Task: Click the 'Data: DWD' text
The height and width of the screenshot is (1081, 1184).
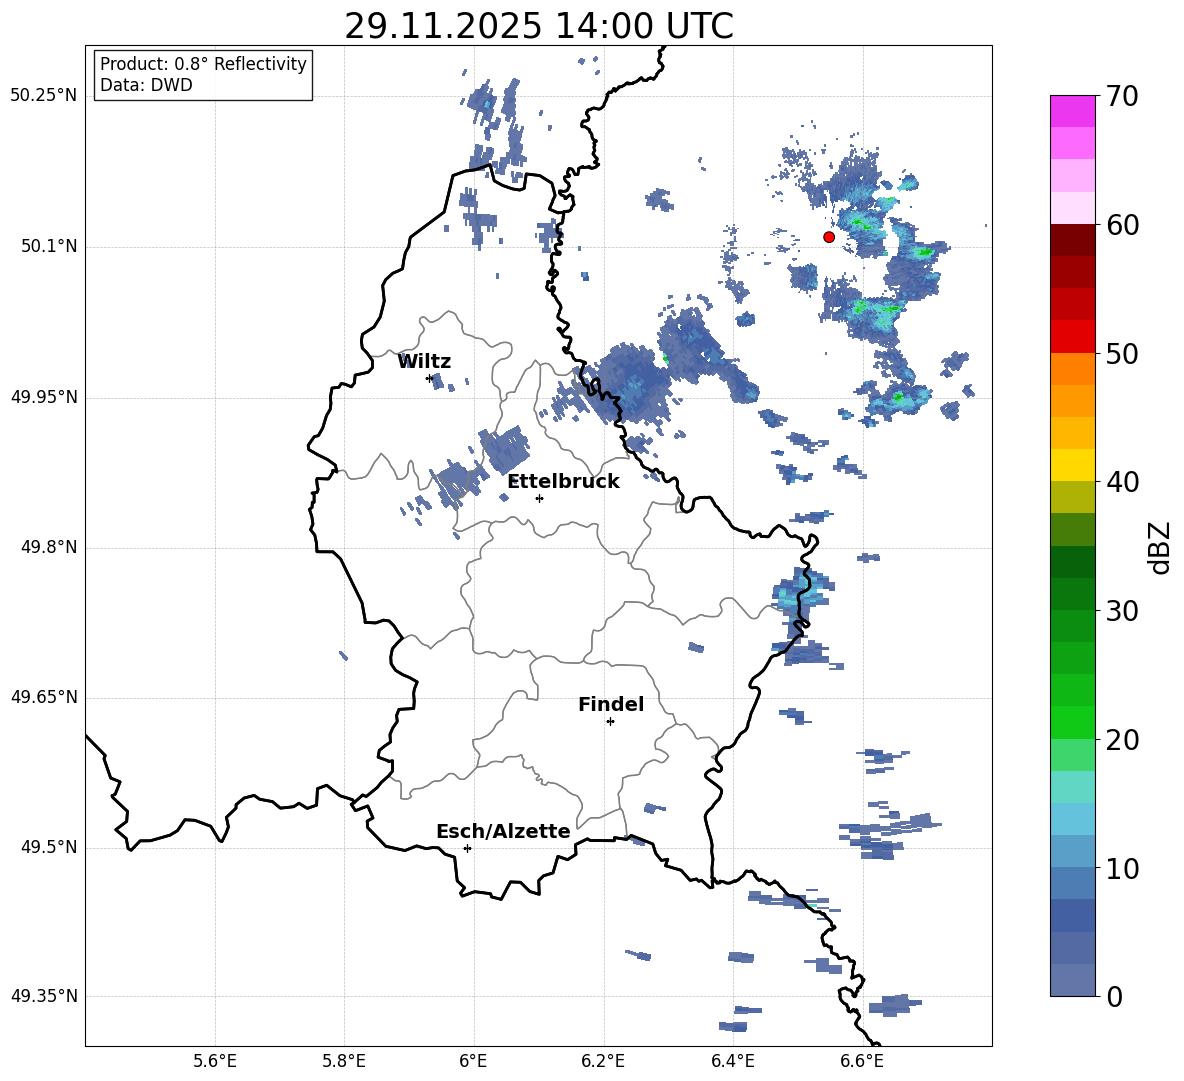Action: (x=146, y=85)
